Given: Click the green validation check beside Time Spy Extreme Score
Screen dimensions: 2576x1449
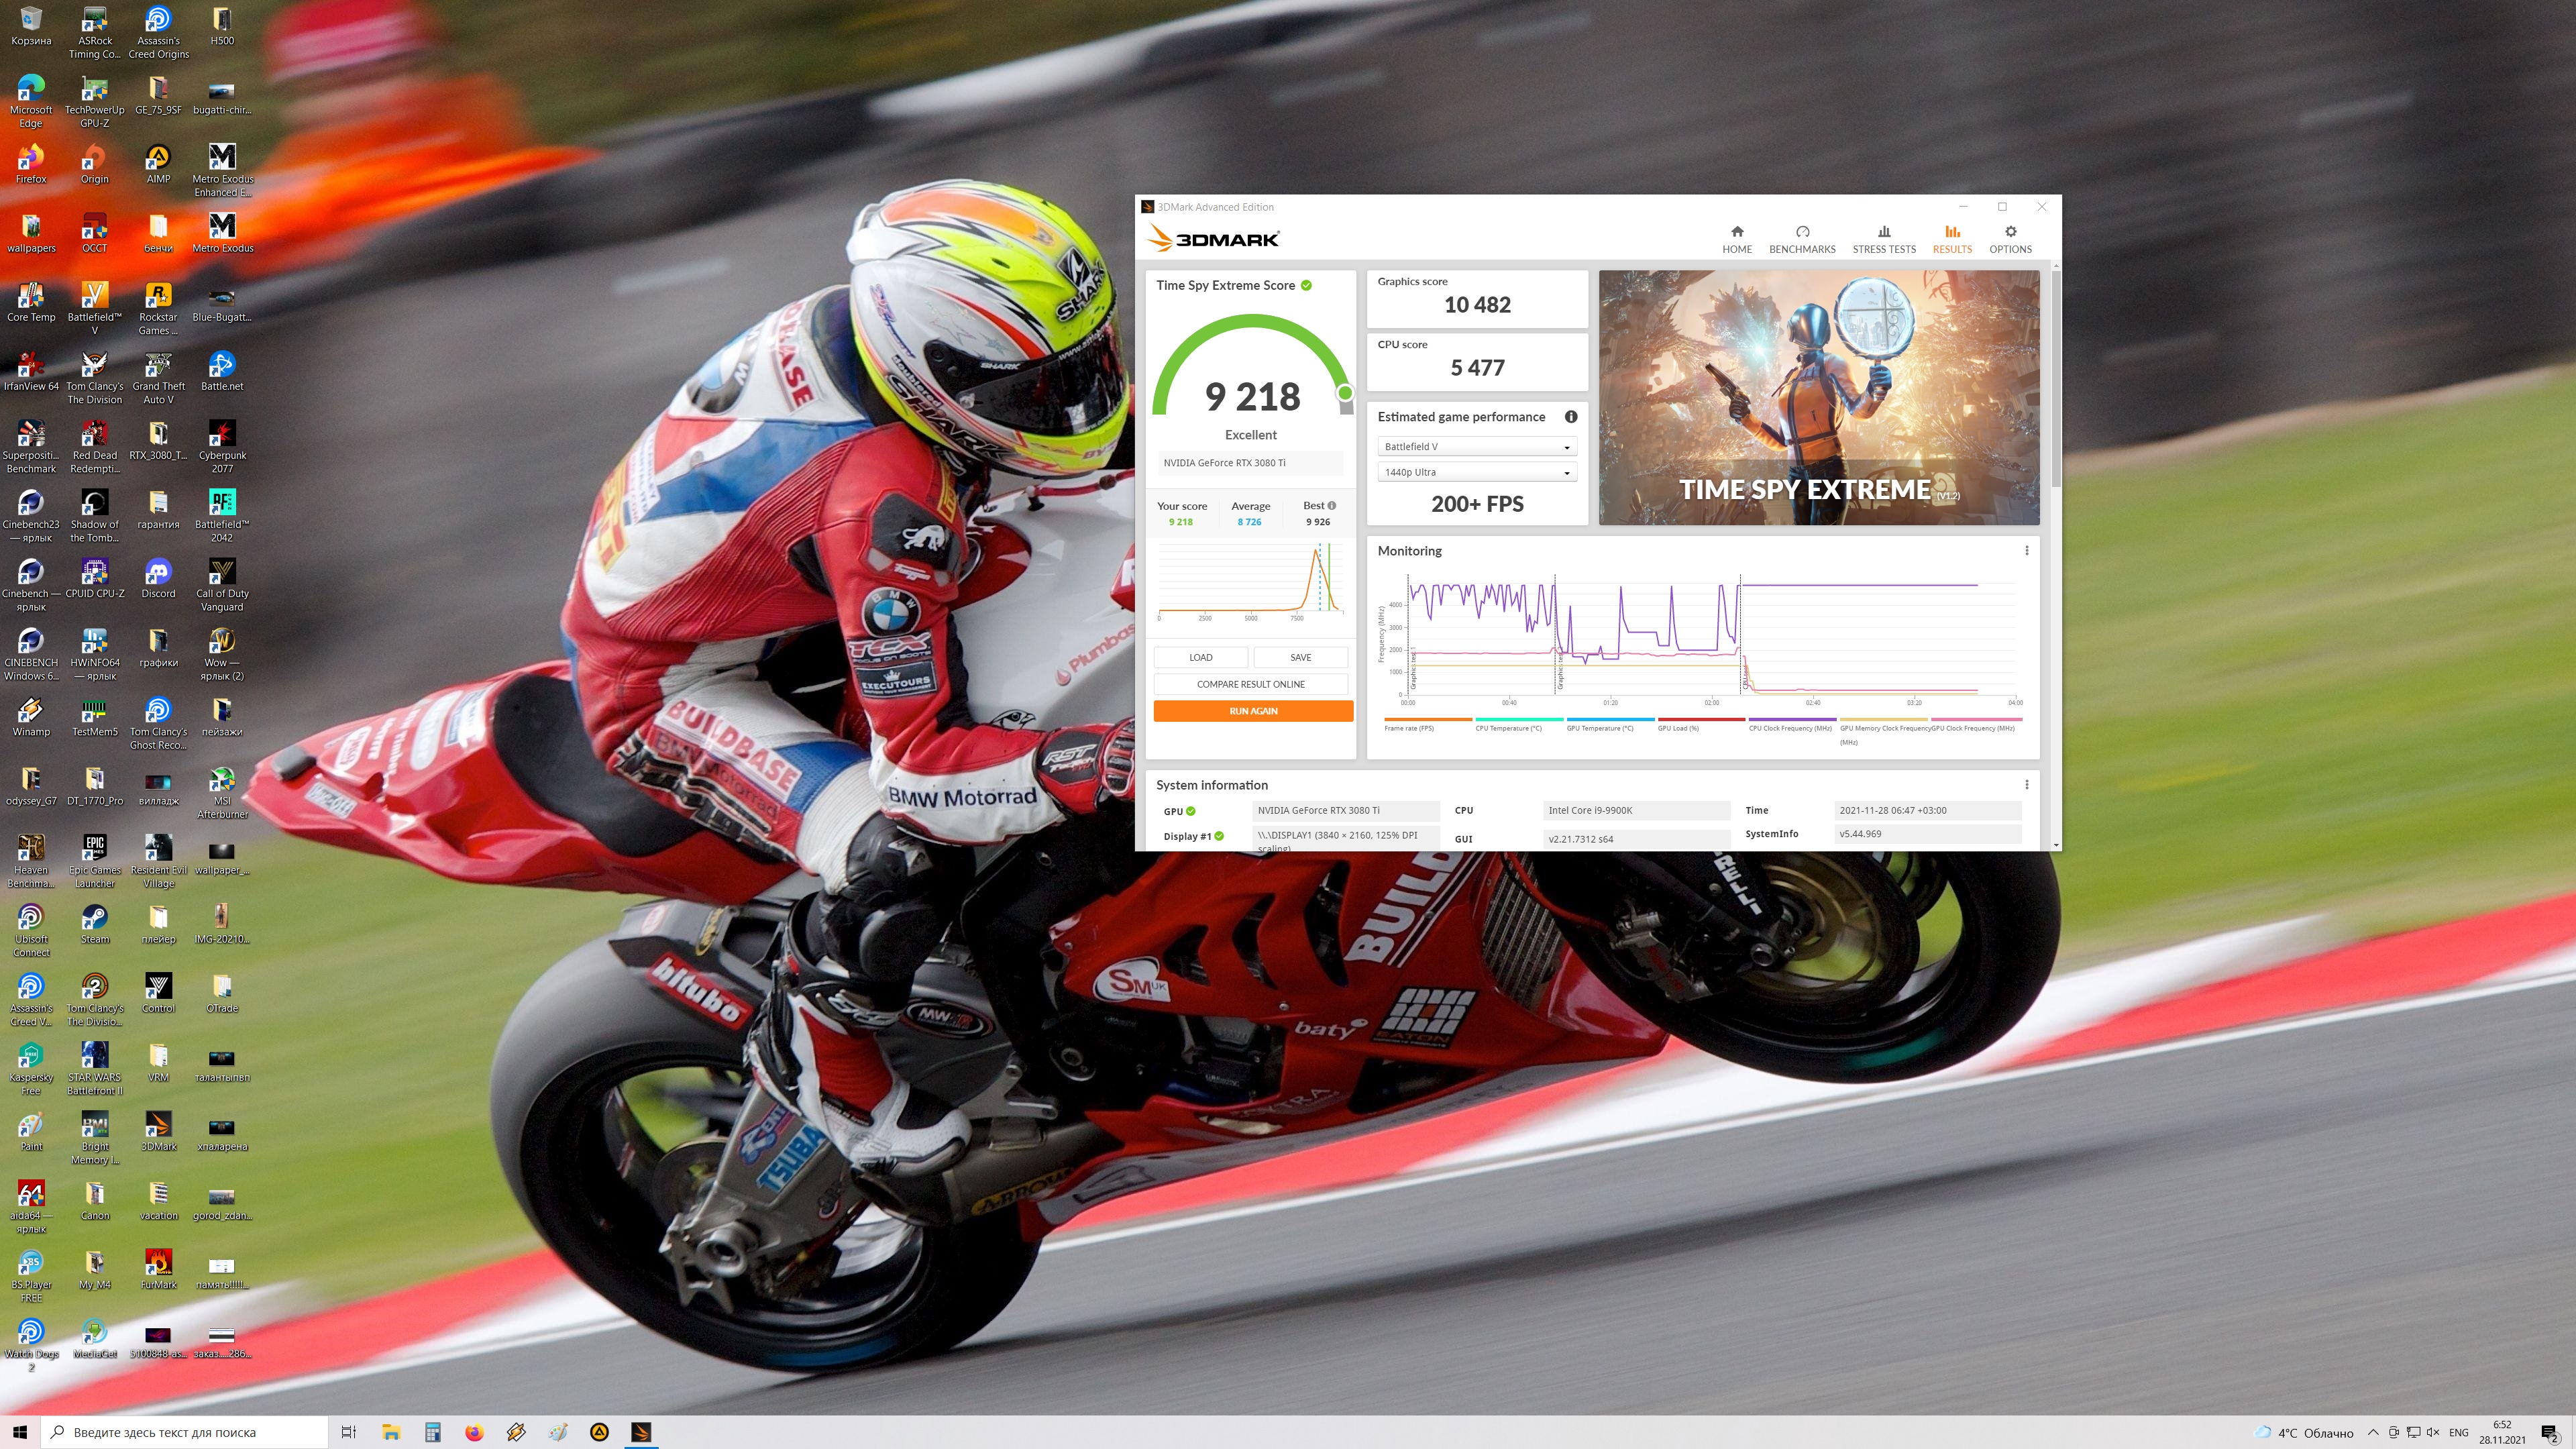Looking at the screenshot, I should (x=1306, y=285).
